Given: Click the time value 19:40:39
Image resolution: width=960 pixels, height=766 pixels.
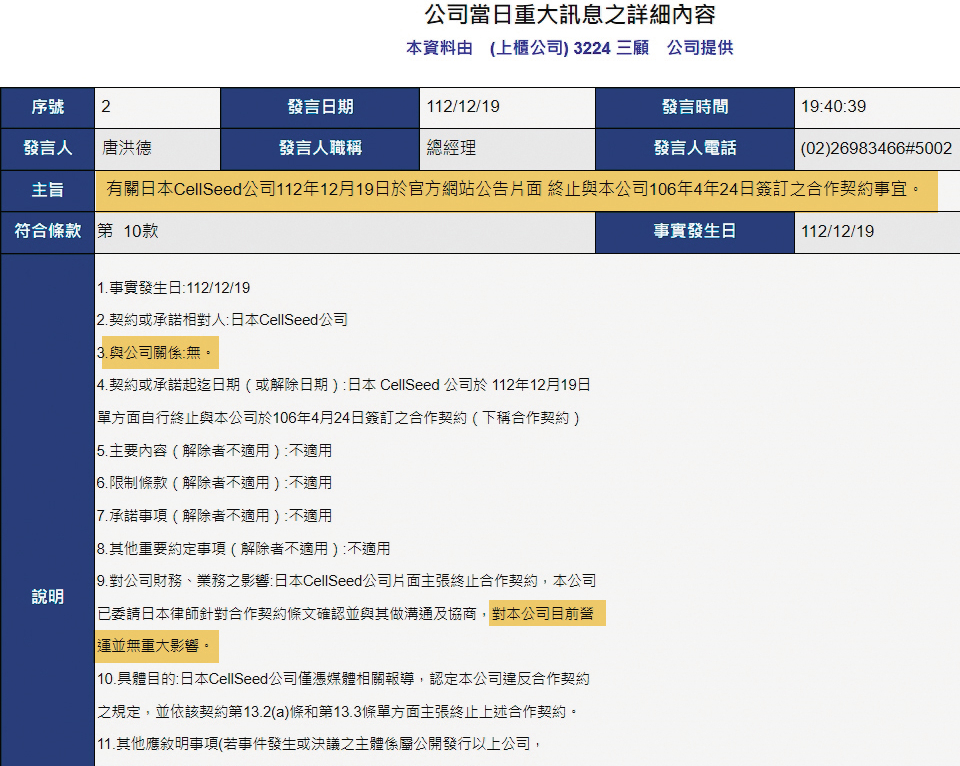Looking at the screenshot, I should pyautogui.click(x=833, y=107).
